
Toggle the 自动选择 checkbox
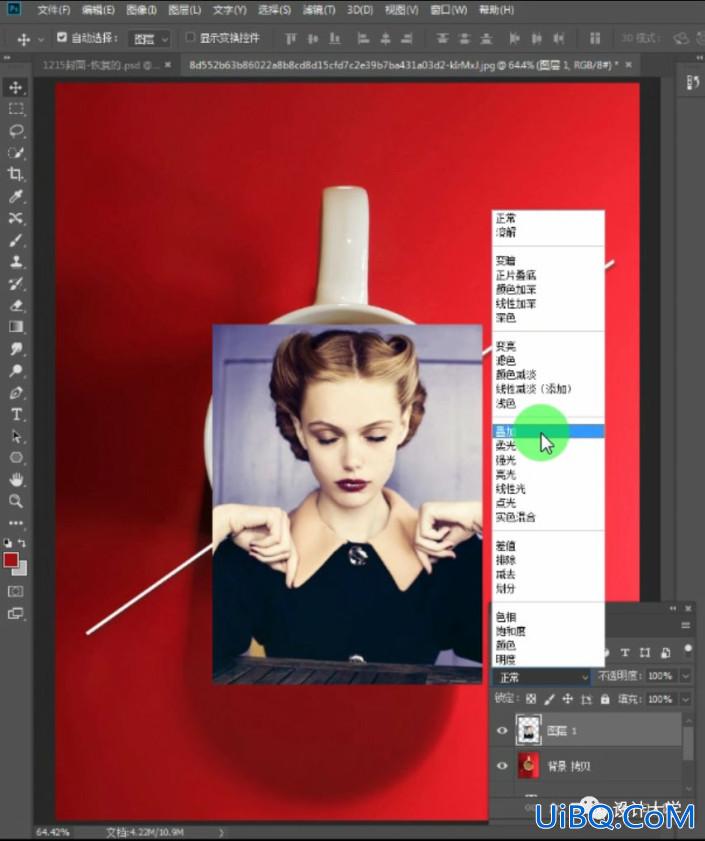pos(62,37)
